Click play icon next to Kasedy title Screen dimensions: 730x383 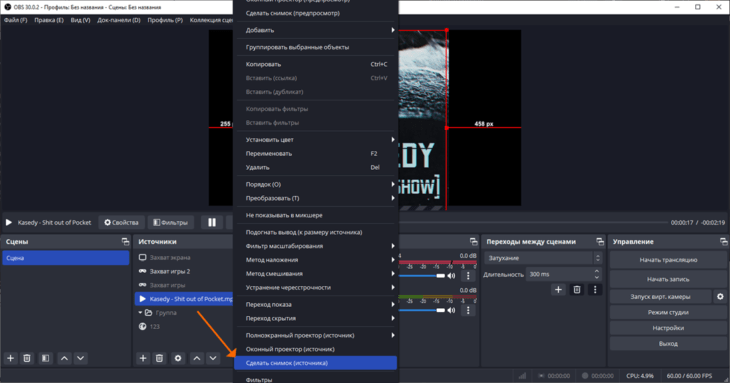pyautogui.click(x=9, y=222)
